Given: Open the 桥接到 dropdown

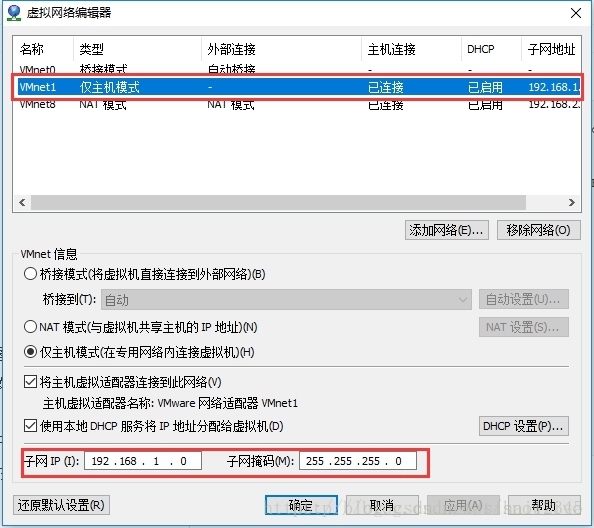Looking at the screenshot, I should coord(286,300).
